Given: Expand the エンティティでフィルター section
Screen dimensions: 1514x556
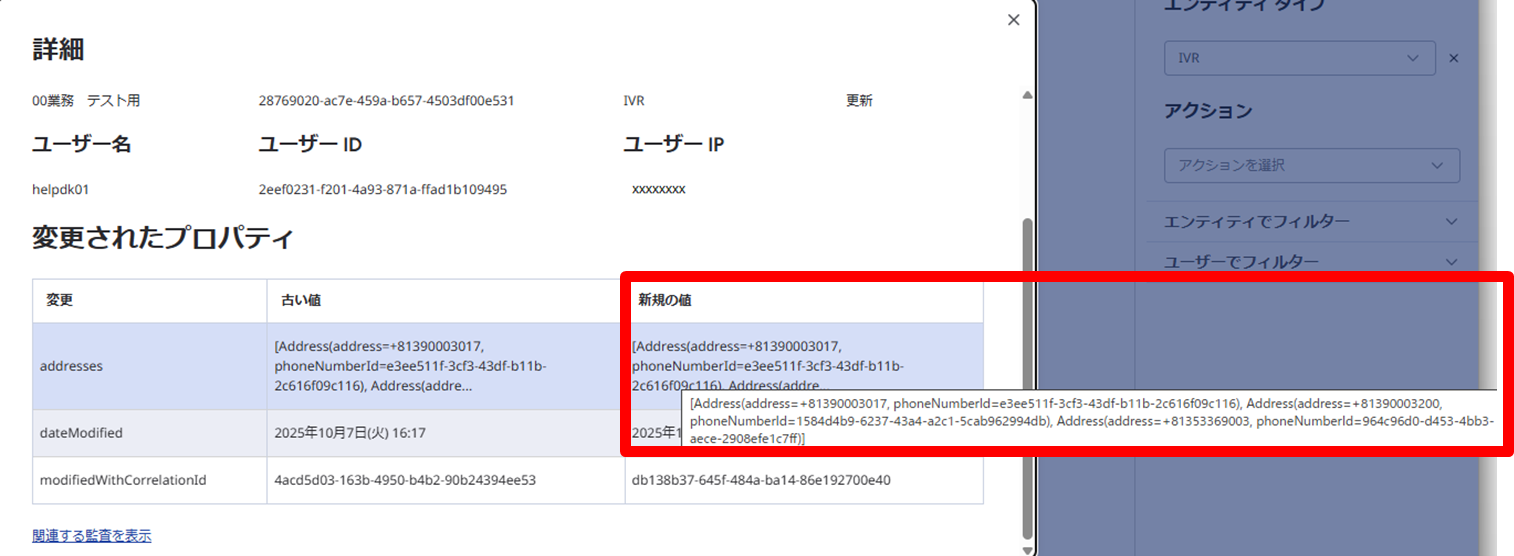Looking at the screenshot, I should tap(1311, 221).
